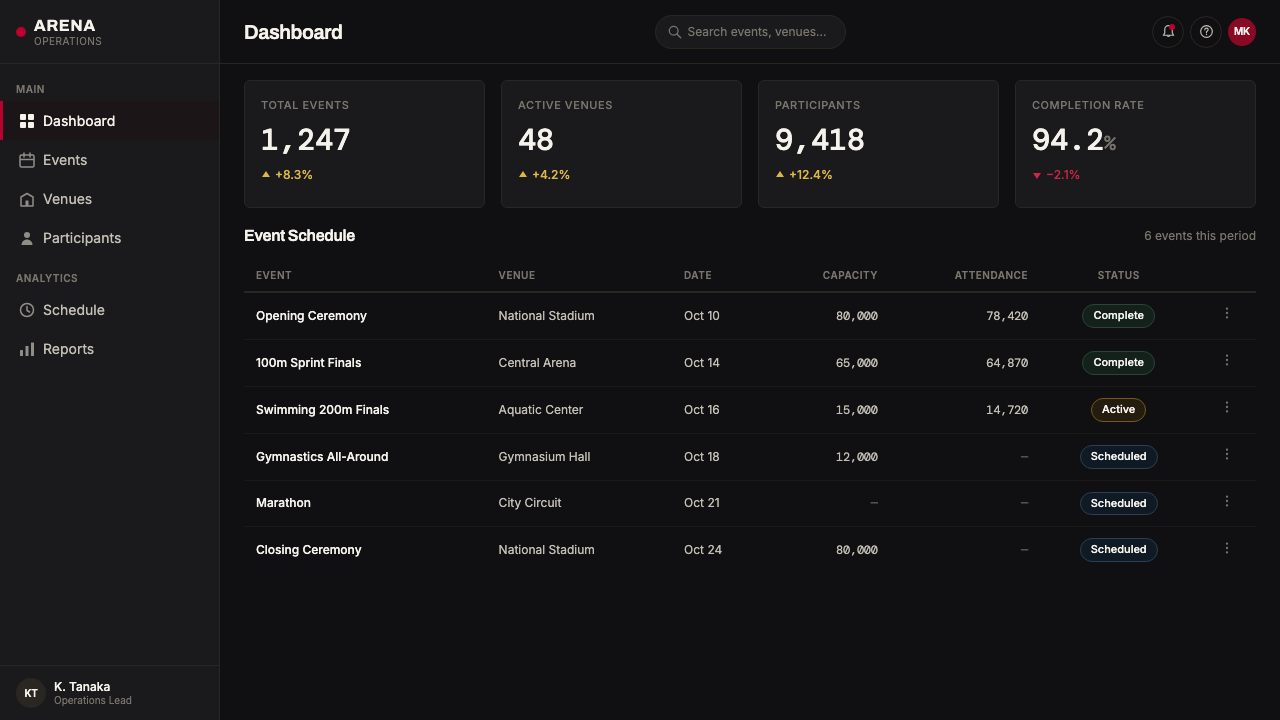Click the Events calendar icon in sidebar
The image size is (1280, 720).
tap(27, 160)
